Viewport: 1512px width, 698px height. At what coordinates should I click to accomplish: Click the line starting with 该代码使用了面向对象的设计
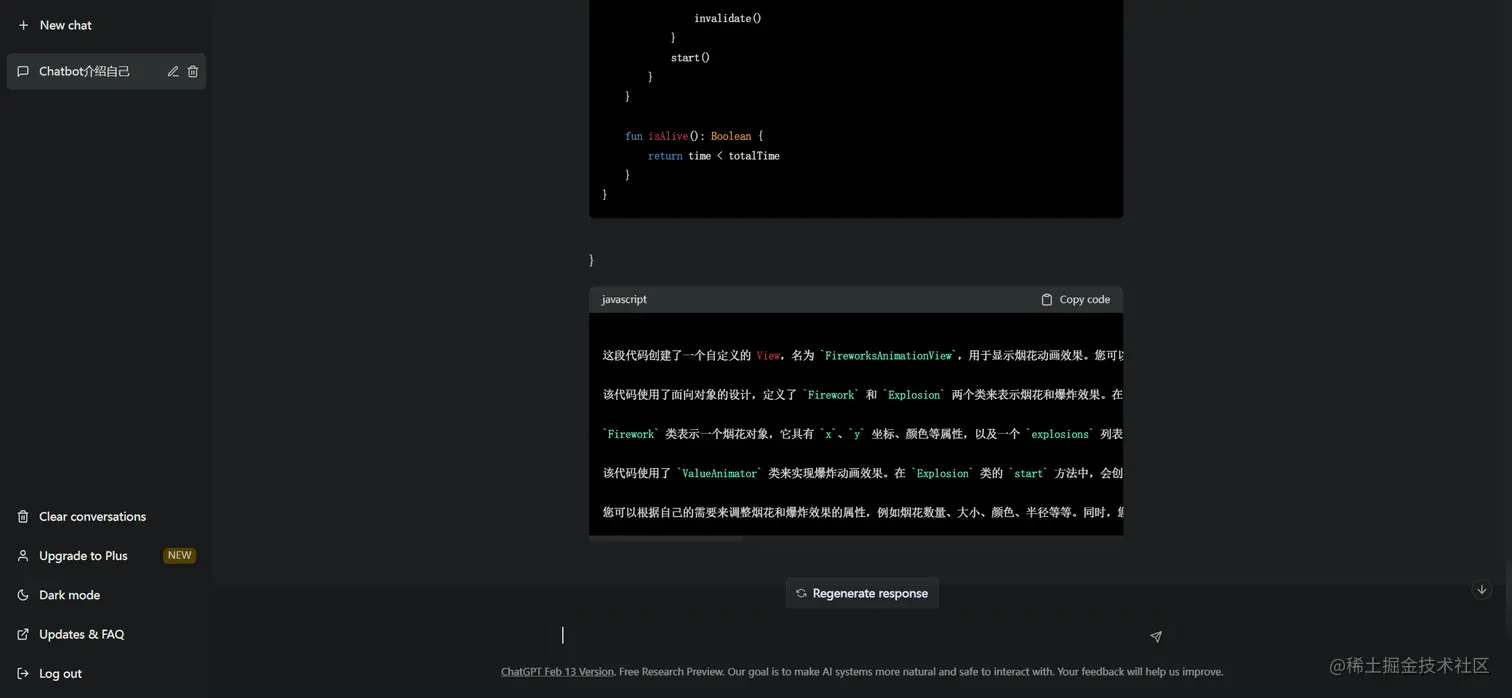(862, 394)
